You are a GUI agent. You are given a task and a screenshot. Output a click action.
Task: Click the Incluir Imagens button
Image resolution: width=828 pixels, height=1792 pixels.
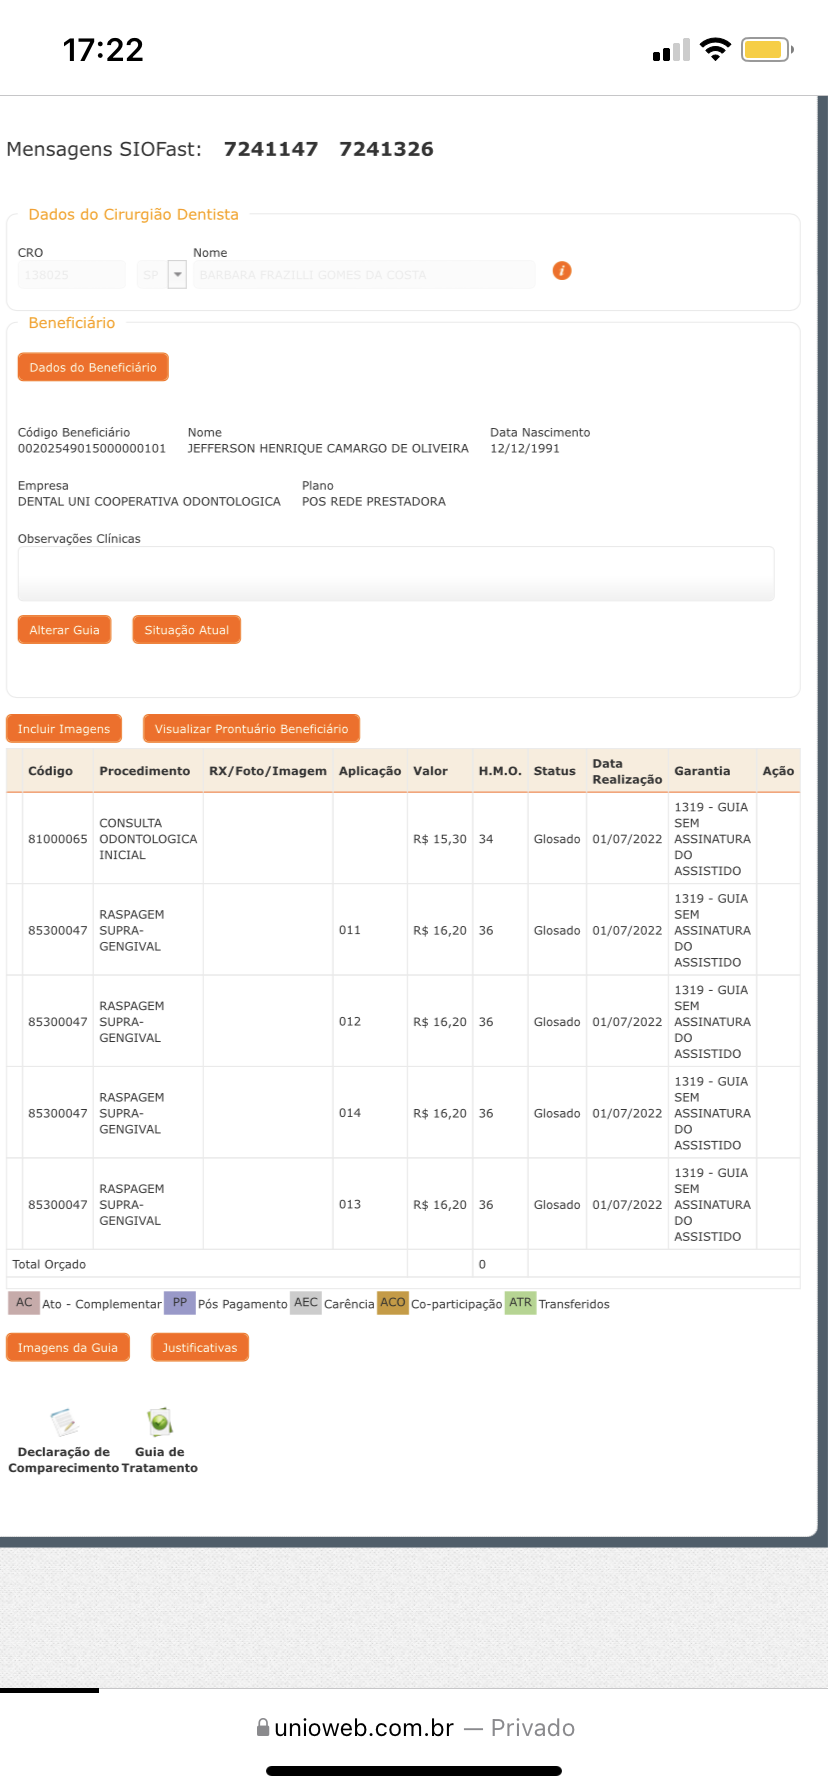click(x=64, y=729)
